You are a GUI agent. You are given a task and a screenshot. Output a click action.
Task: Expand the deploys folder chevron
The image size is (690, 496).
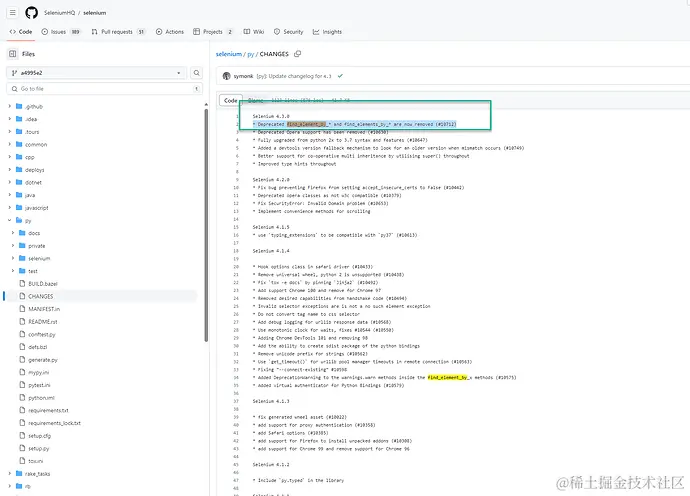[10, 169]
